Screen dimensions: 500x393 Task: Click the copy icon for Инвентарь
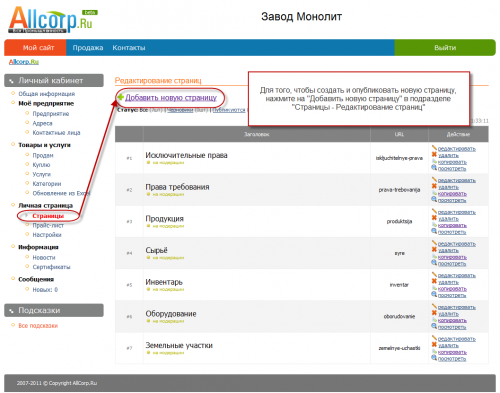click(434, 288)
